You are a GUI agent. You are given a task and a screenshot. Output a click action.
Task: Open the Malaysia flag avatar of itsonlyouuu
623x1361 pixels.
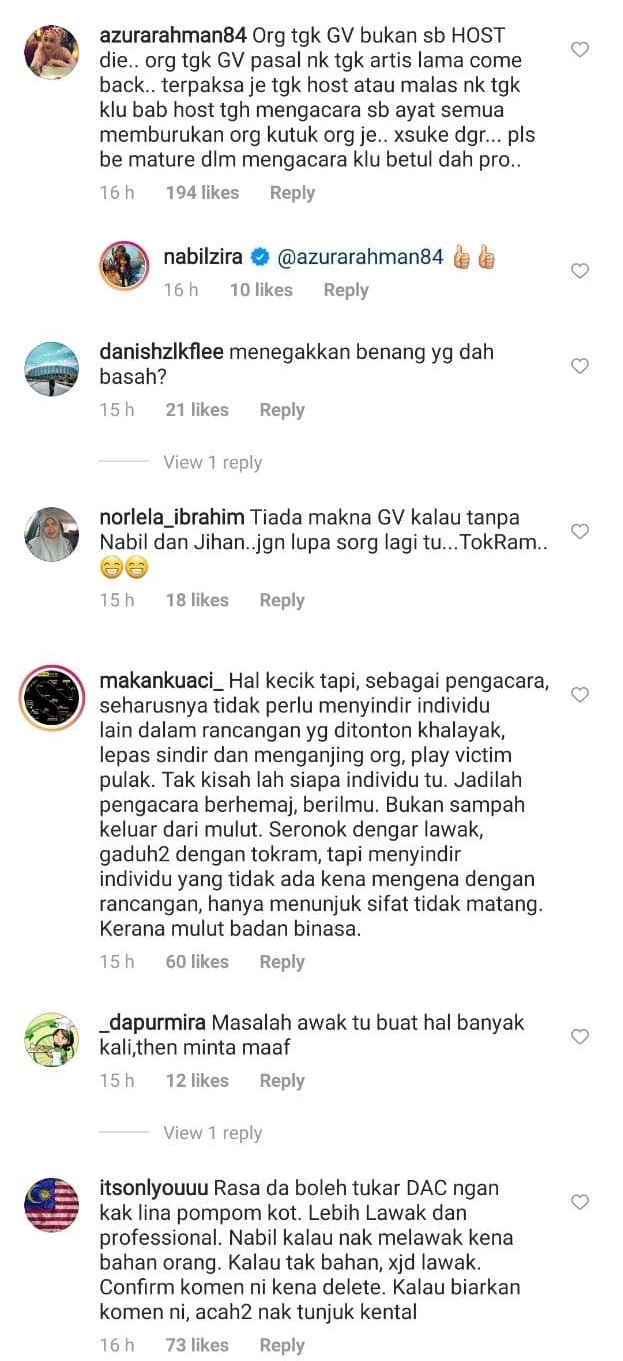click(x=51, y=1205)
